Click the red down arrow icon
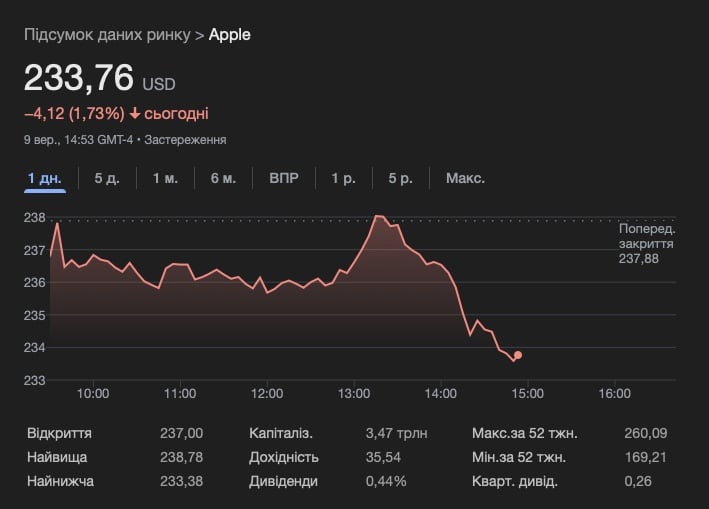Screen dimensions: 709x509 point(136,114)
